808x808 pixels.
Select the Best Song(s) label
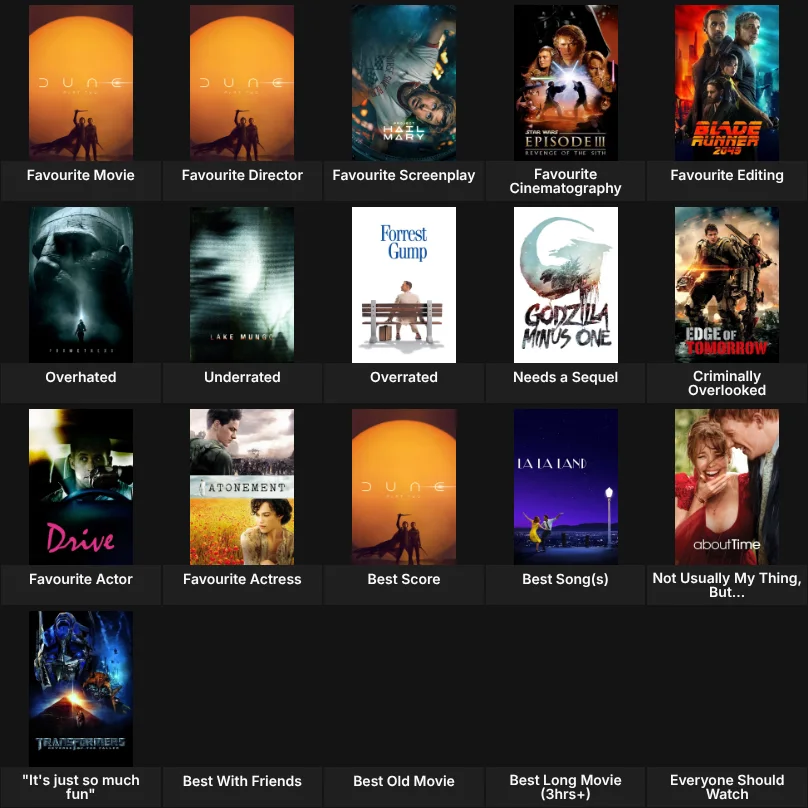tap(566, 579)
